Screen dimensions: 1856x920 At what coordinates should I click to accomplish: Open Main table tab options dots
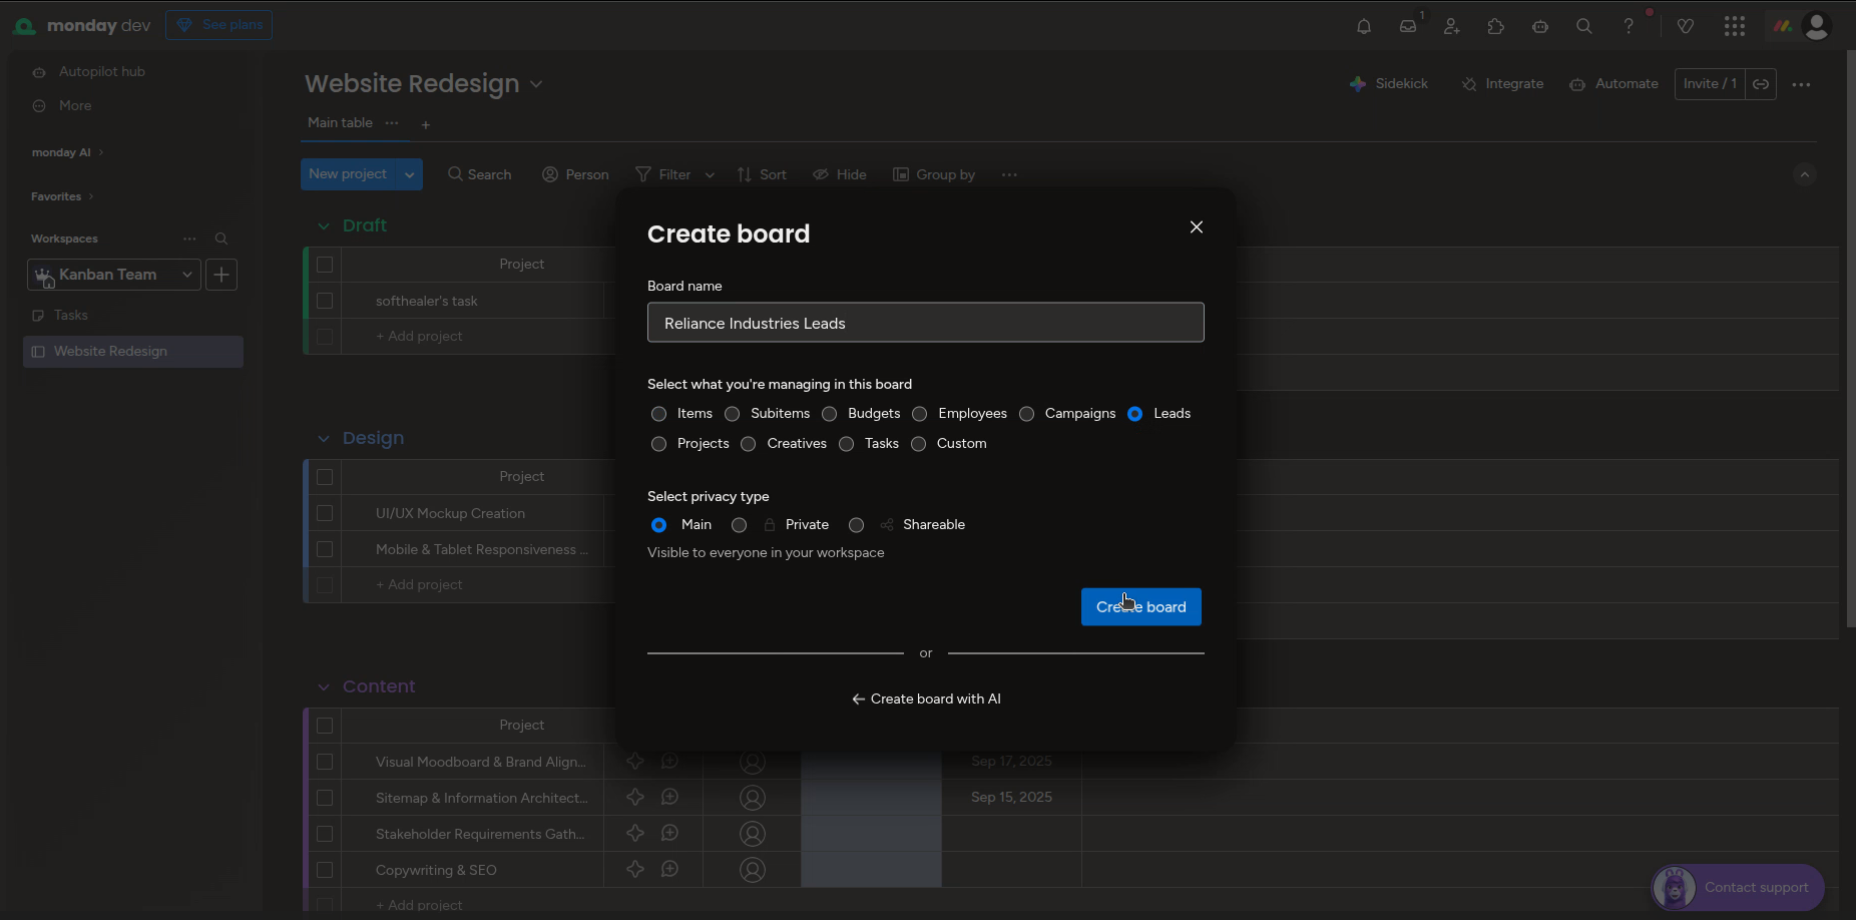392,123
